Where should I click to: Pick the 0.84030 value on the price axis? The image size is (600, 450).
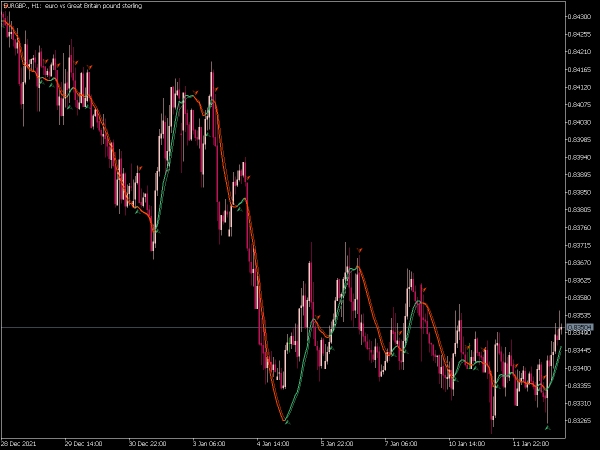click(579, 122)
